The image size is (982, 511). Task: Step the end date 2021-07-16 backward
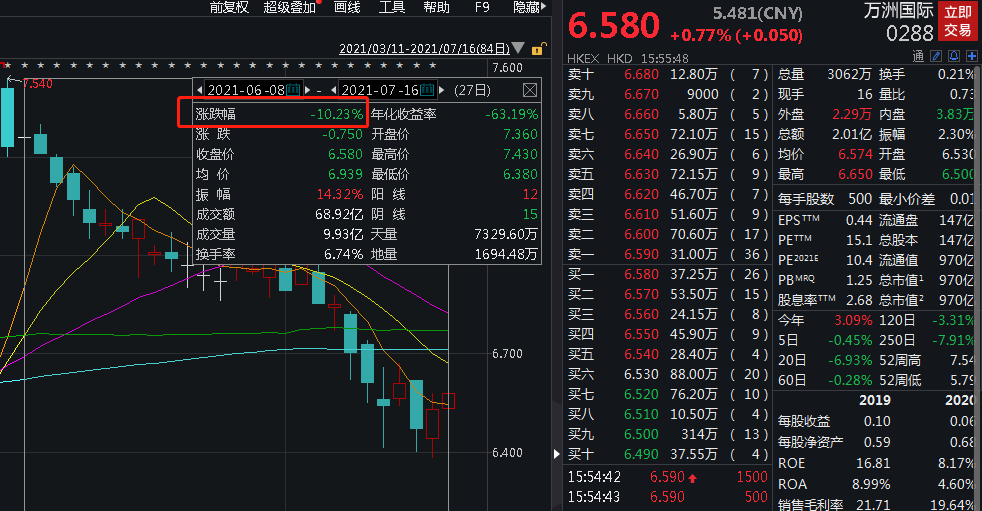coord(334,90)
